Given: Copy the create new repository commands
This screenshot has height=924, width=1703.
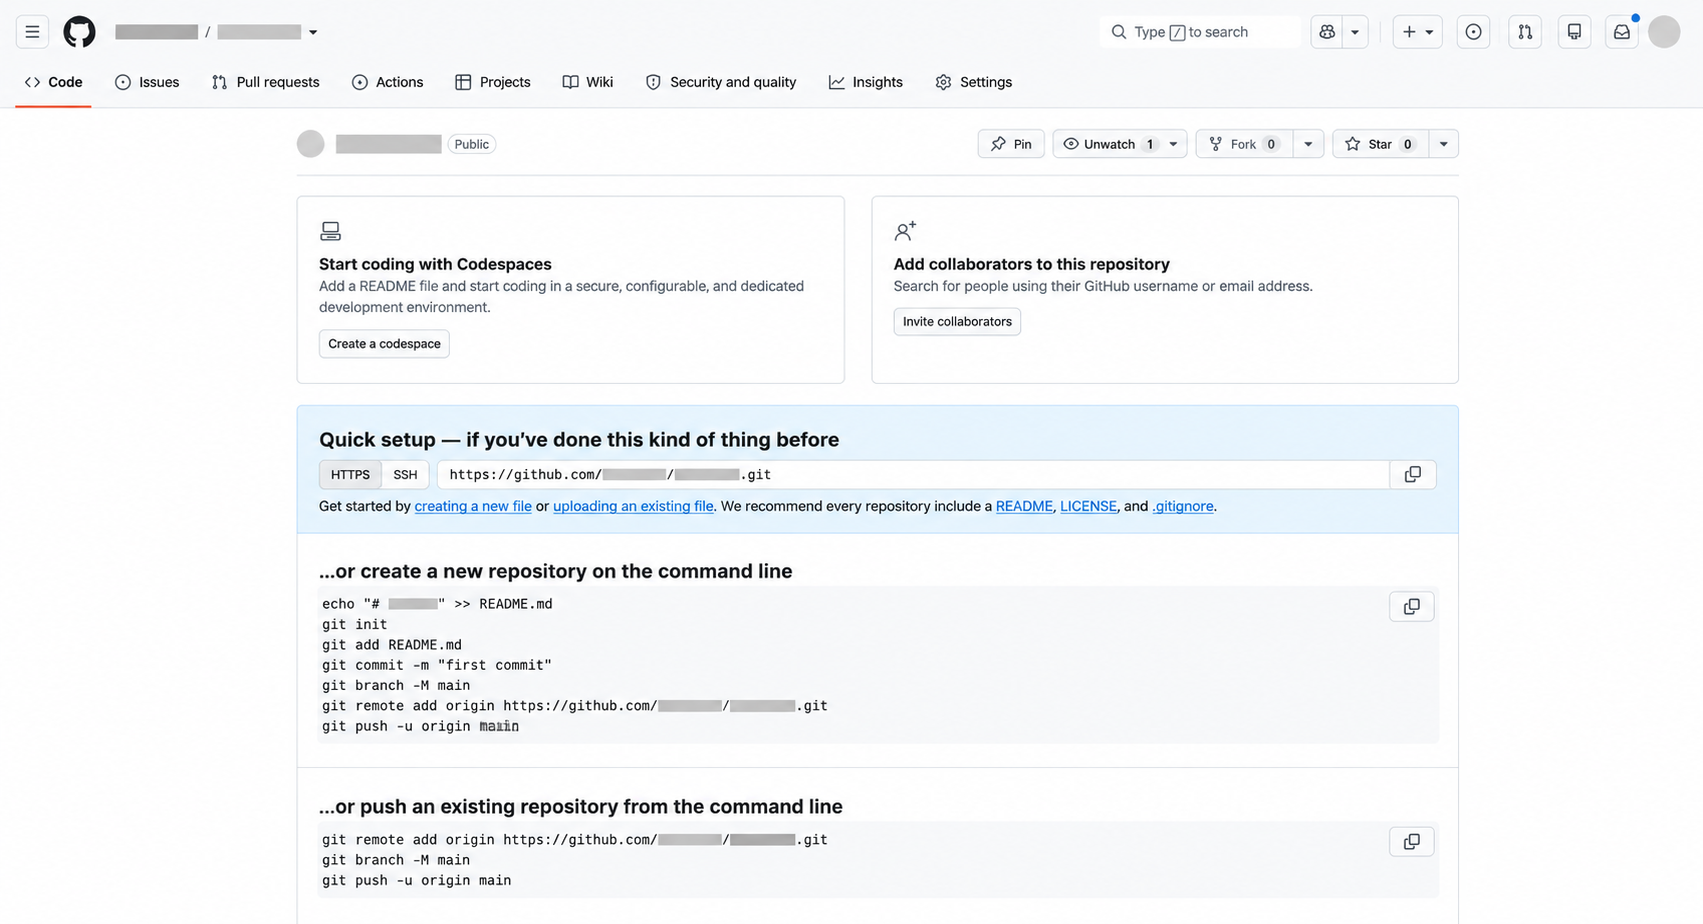Looking at the screenshot, I should 1412,607.
